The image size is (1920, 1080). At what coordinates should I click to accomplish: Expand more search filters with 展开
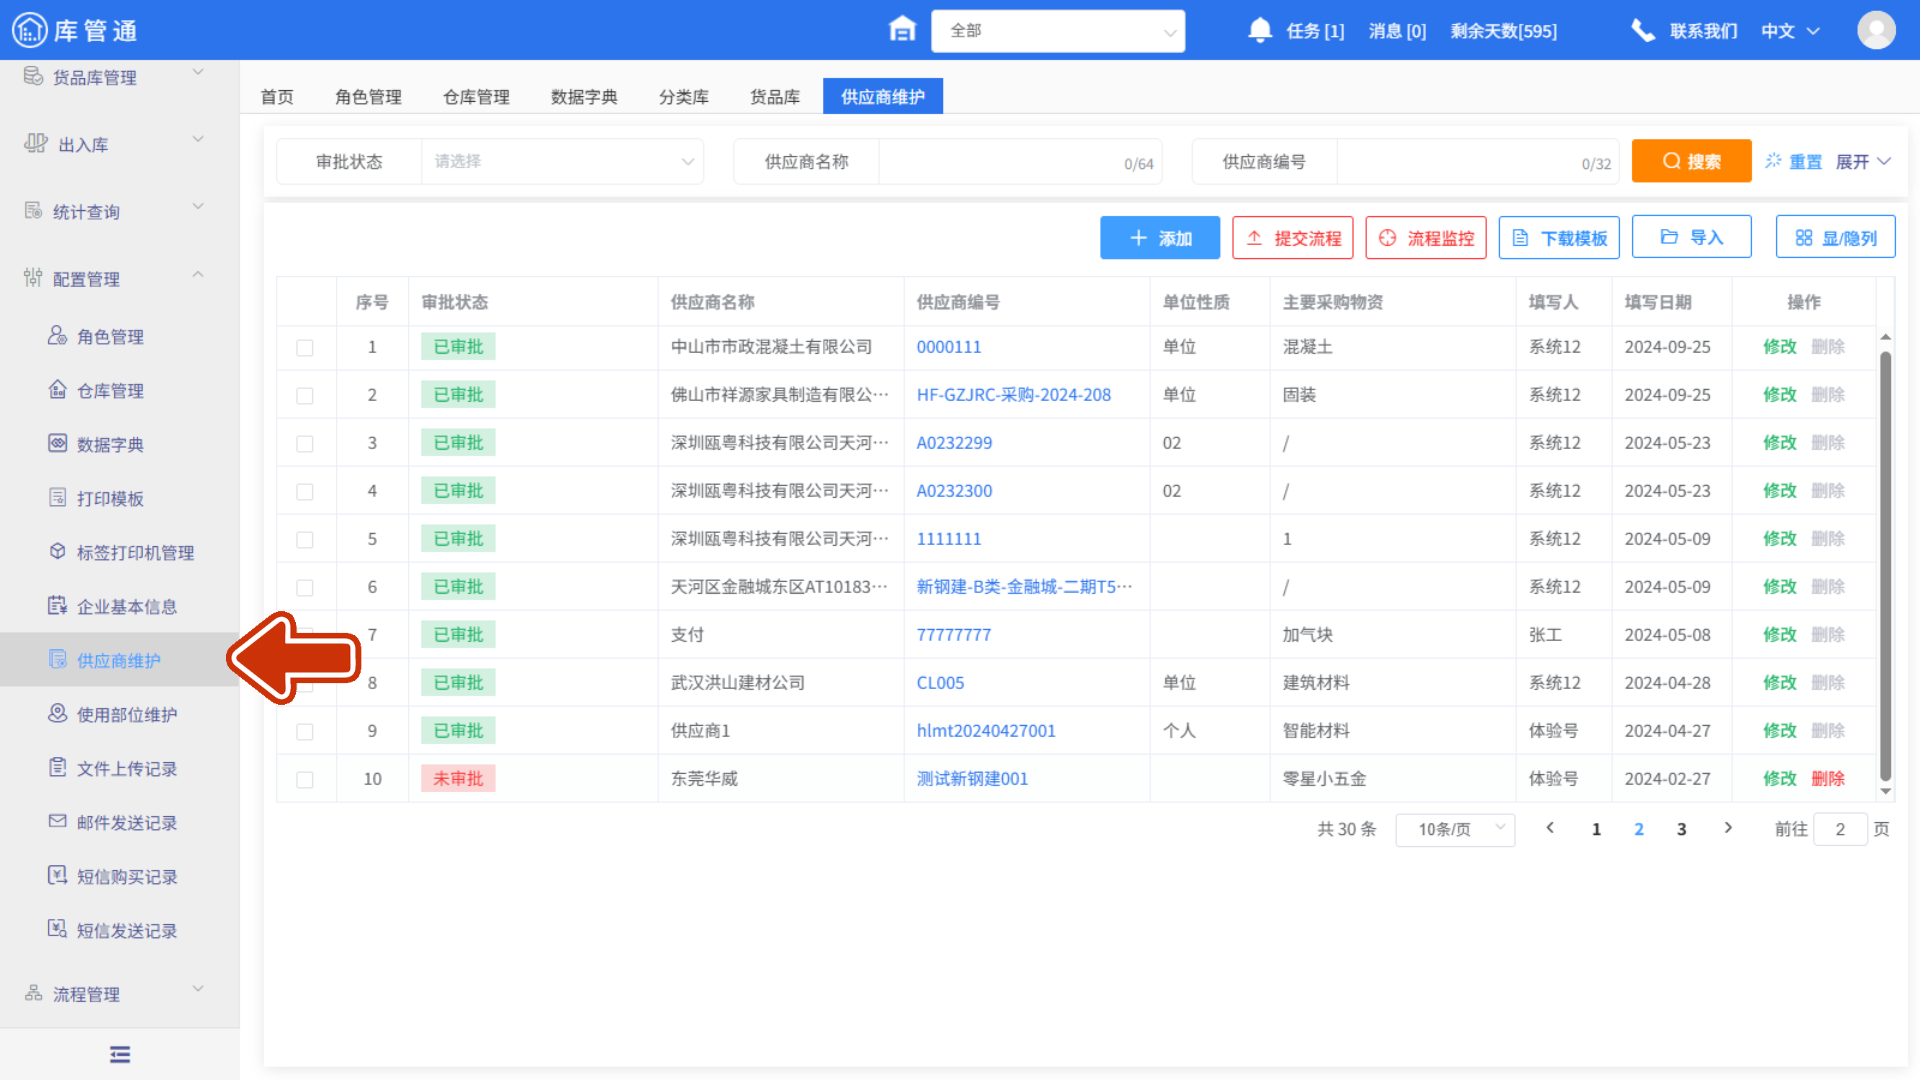(1863, 161)
